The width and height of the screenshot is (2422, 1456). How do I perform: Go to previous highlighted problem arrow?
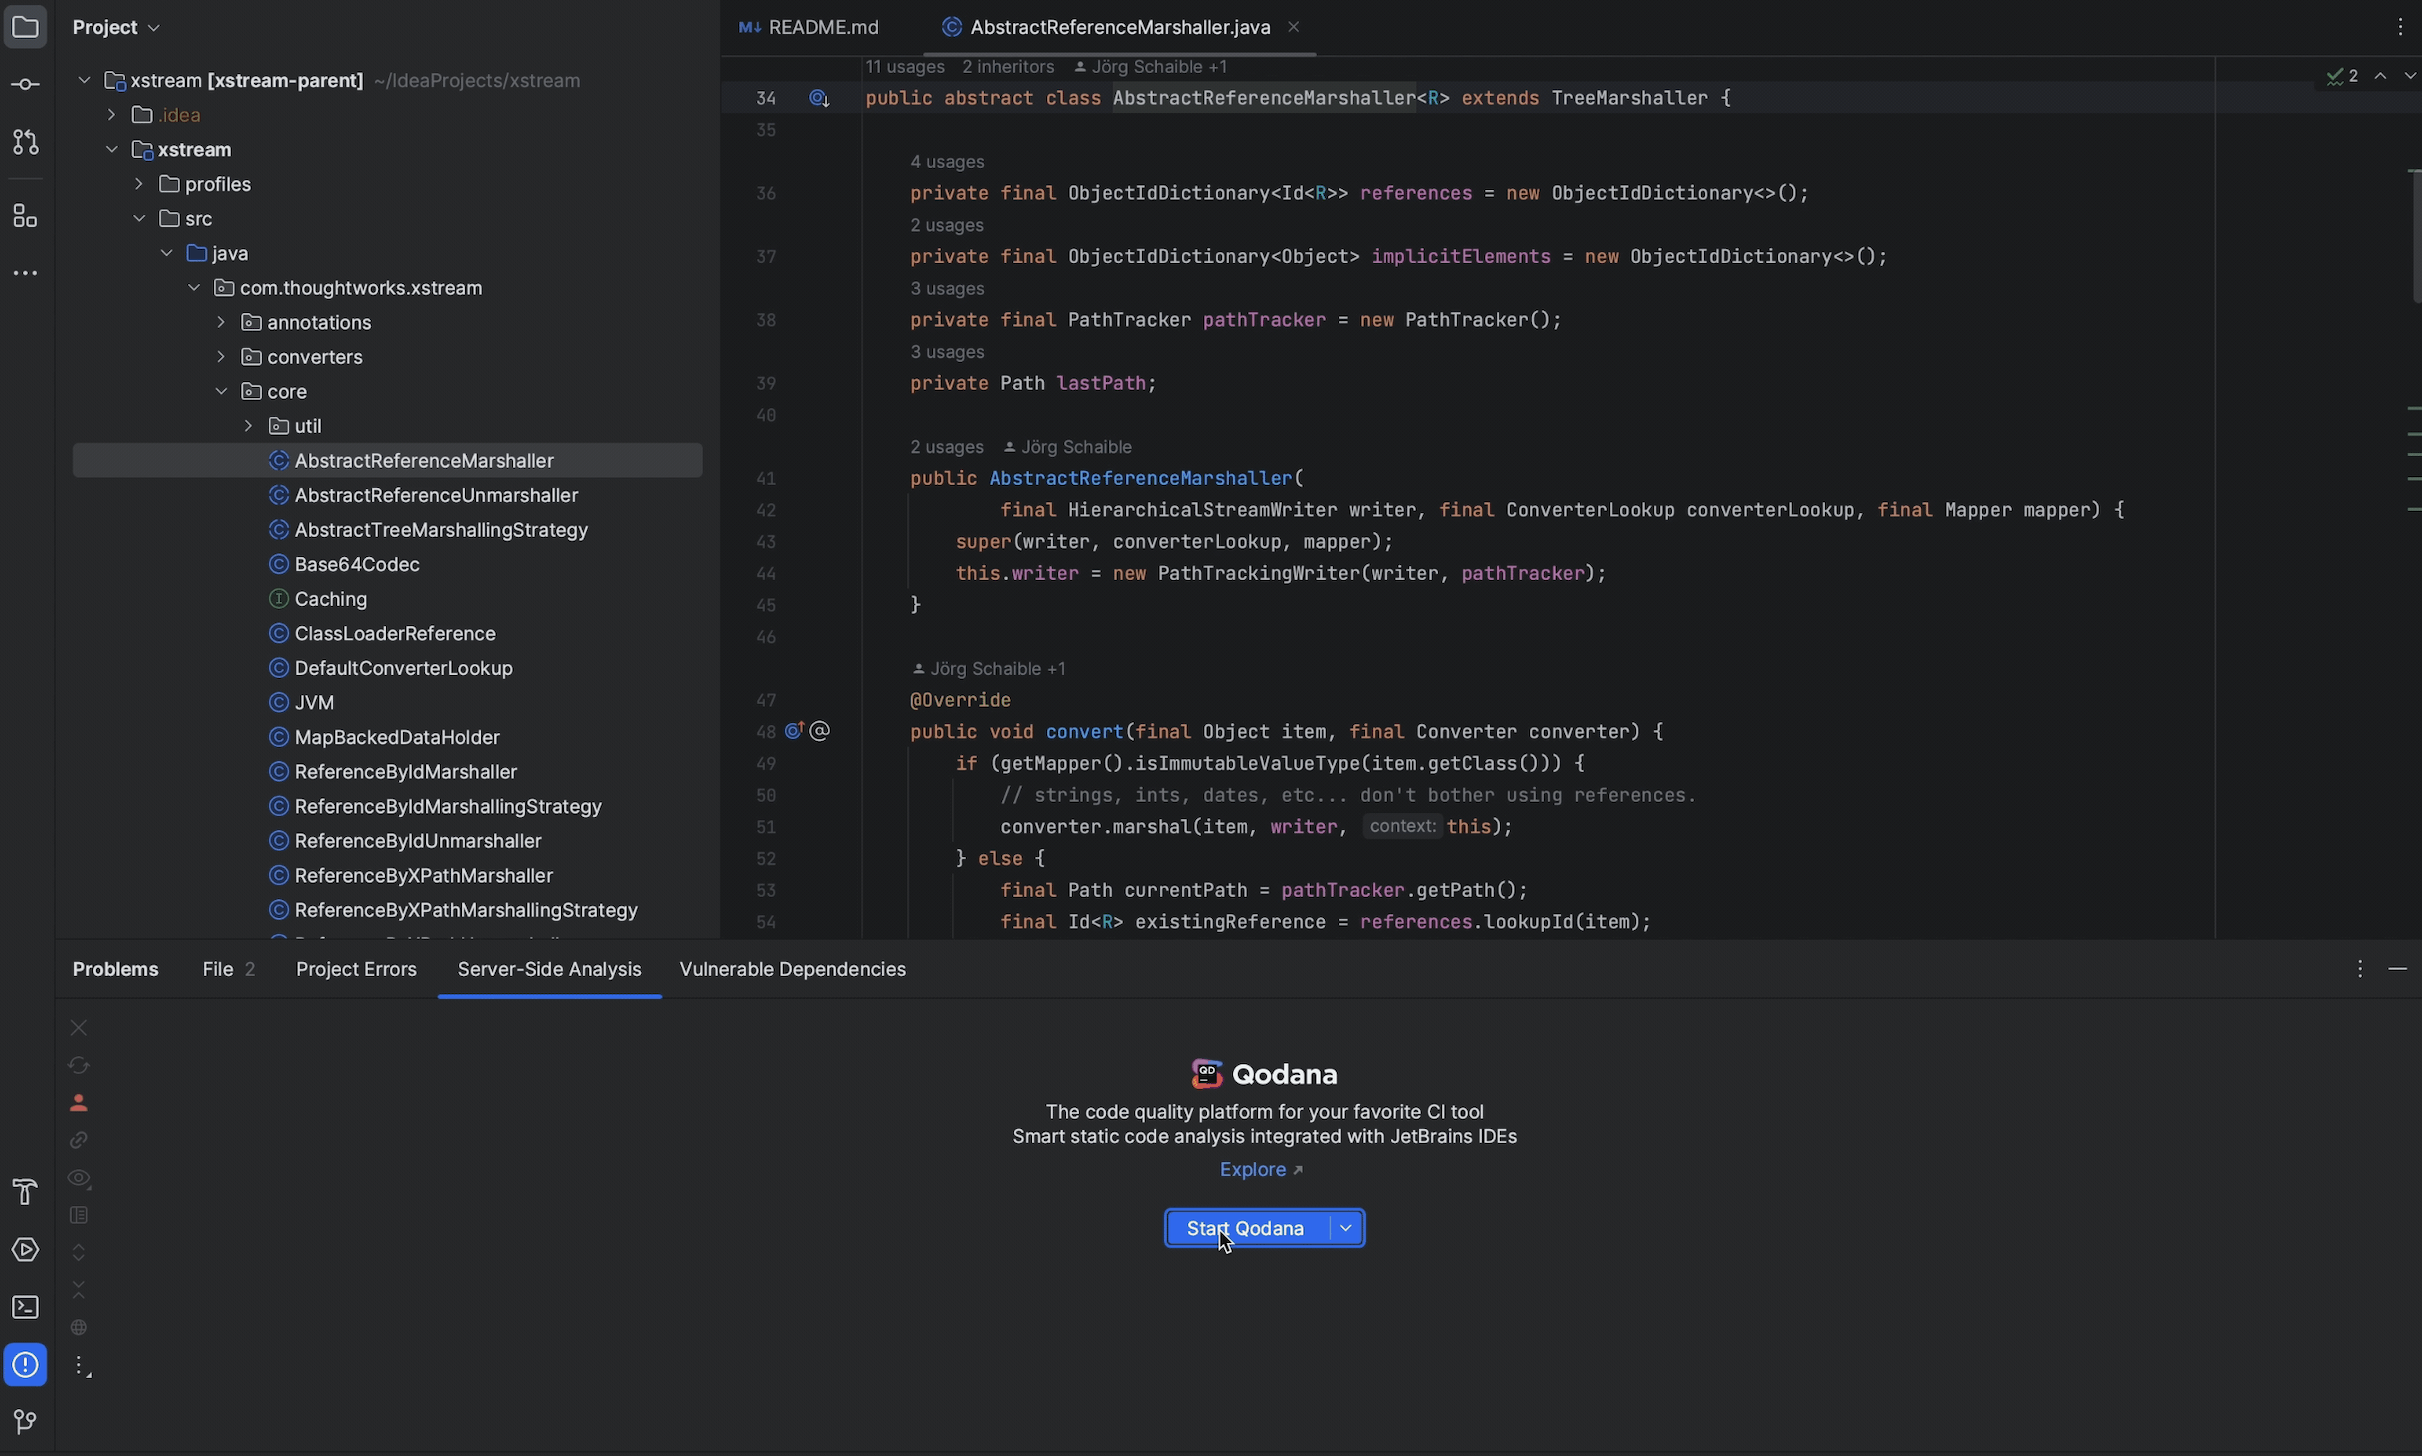pos(2381,76)
